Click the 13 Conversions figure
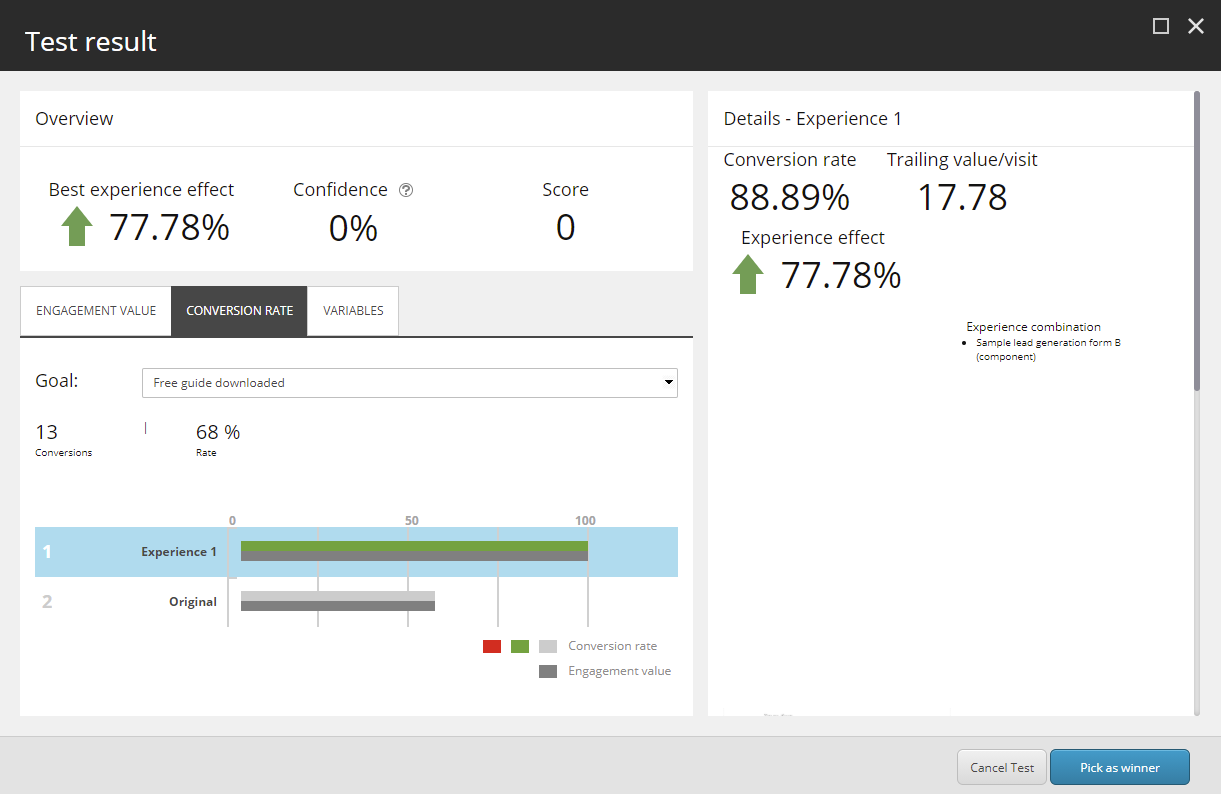This screenshot has width=1221, height=794. [x=47, y=432]
